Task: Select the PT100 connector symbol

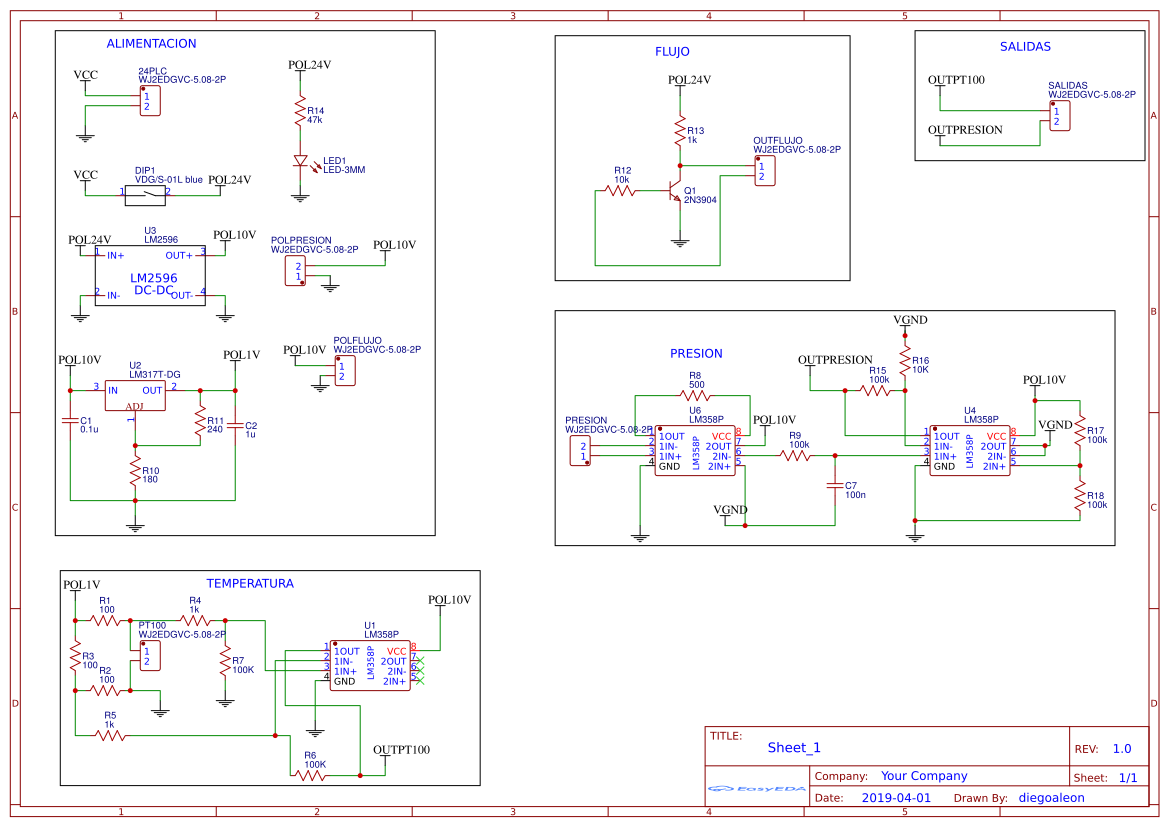Action: pos(150,656)
